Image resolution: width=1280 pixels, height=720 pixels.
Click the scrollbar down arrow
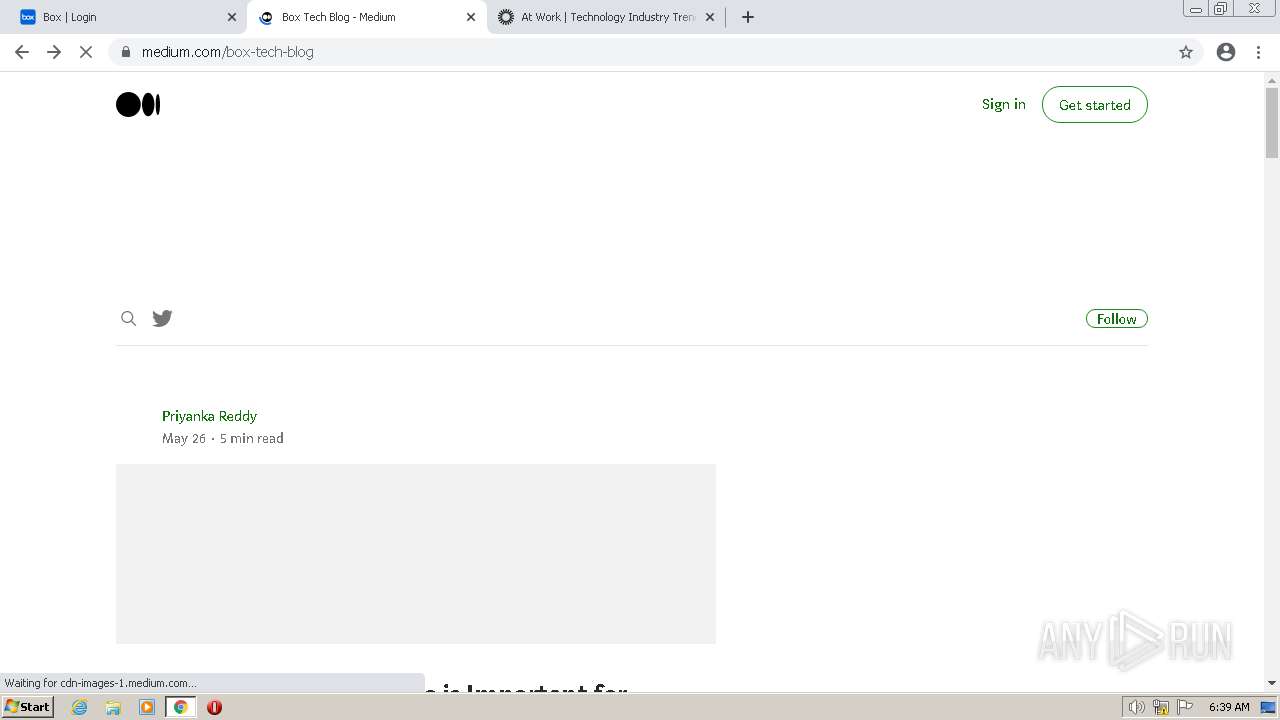[1272, 683]
